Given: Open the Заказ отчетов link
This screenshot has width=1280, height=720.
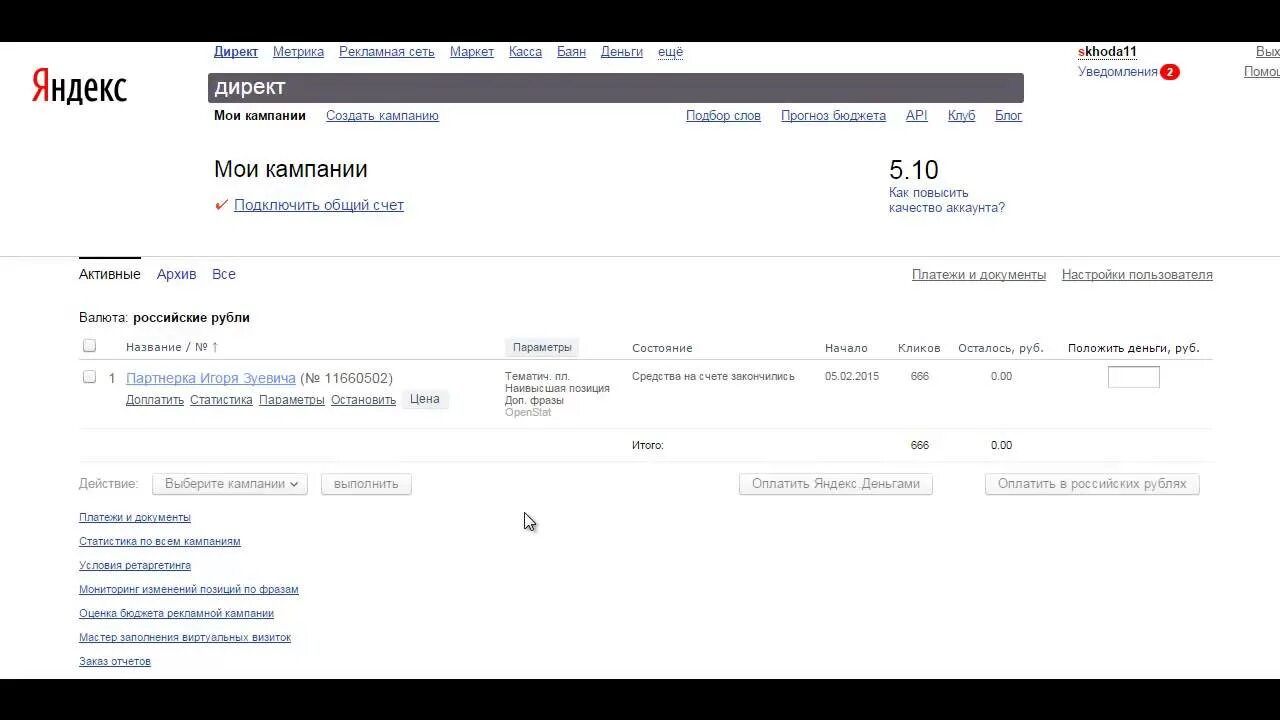Looking at the screenshot, I should click(x=115, y=662).
